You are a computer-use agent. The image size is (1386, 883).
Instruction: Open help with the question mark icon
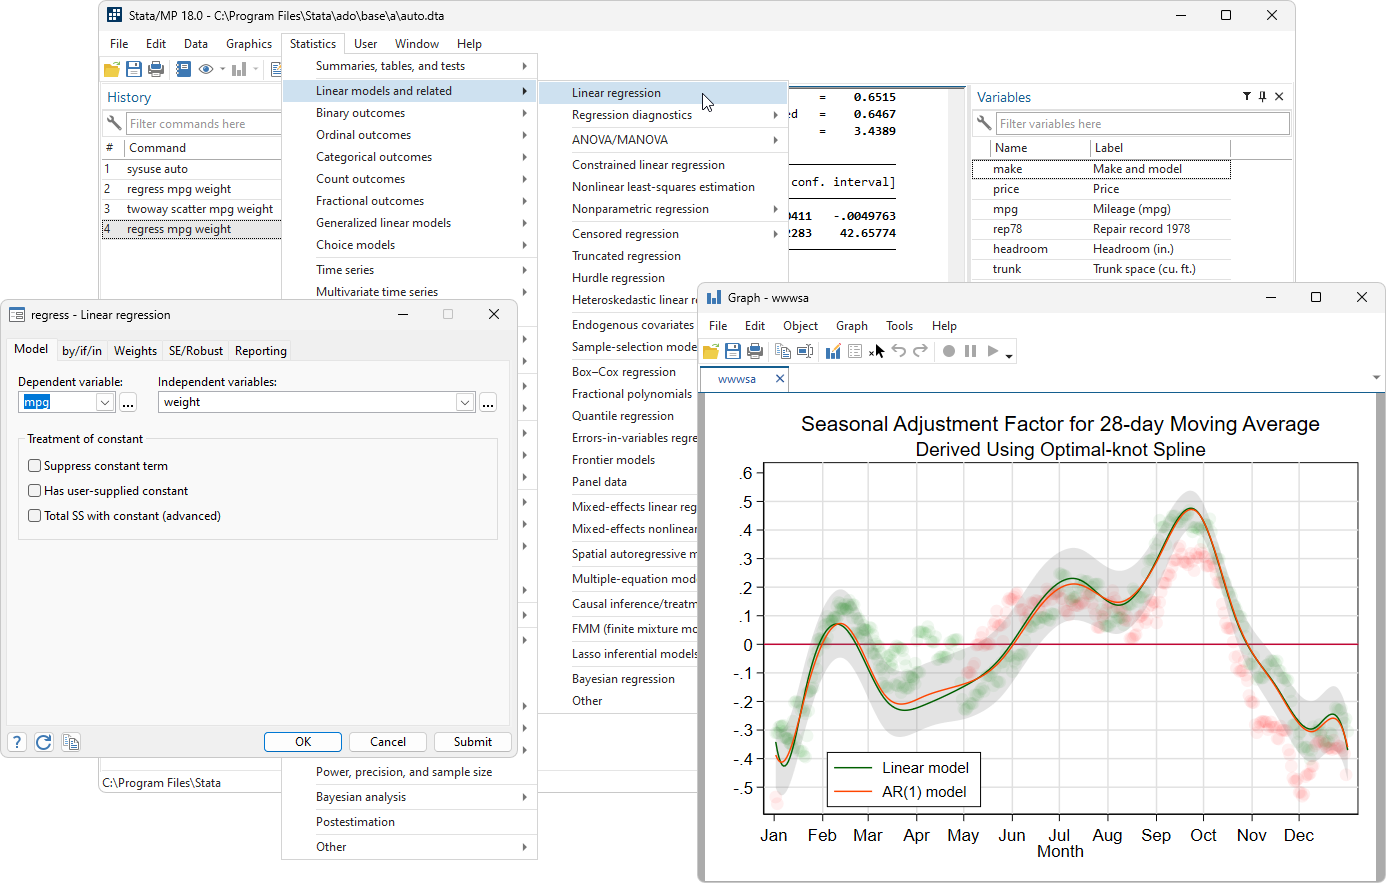pyautogui.click(x=17, y=742)
